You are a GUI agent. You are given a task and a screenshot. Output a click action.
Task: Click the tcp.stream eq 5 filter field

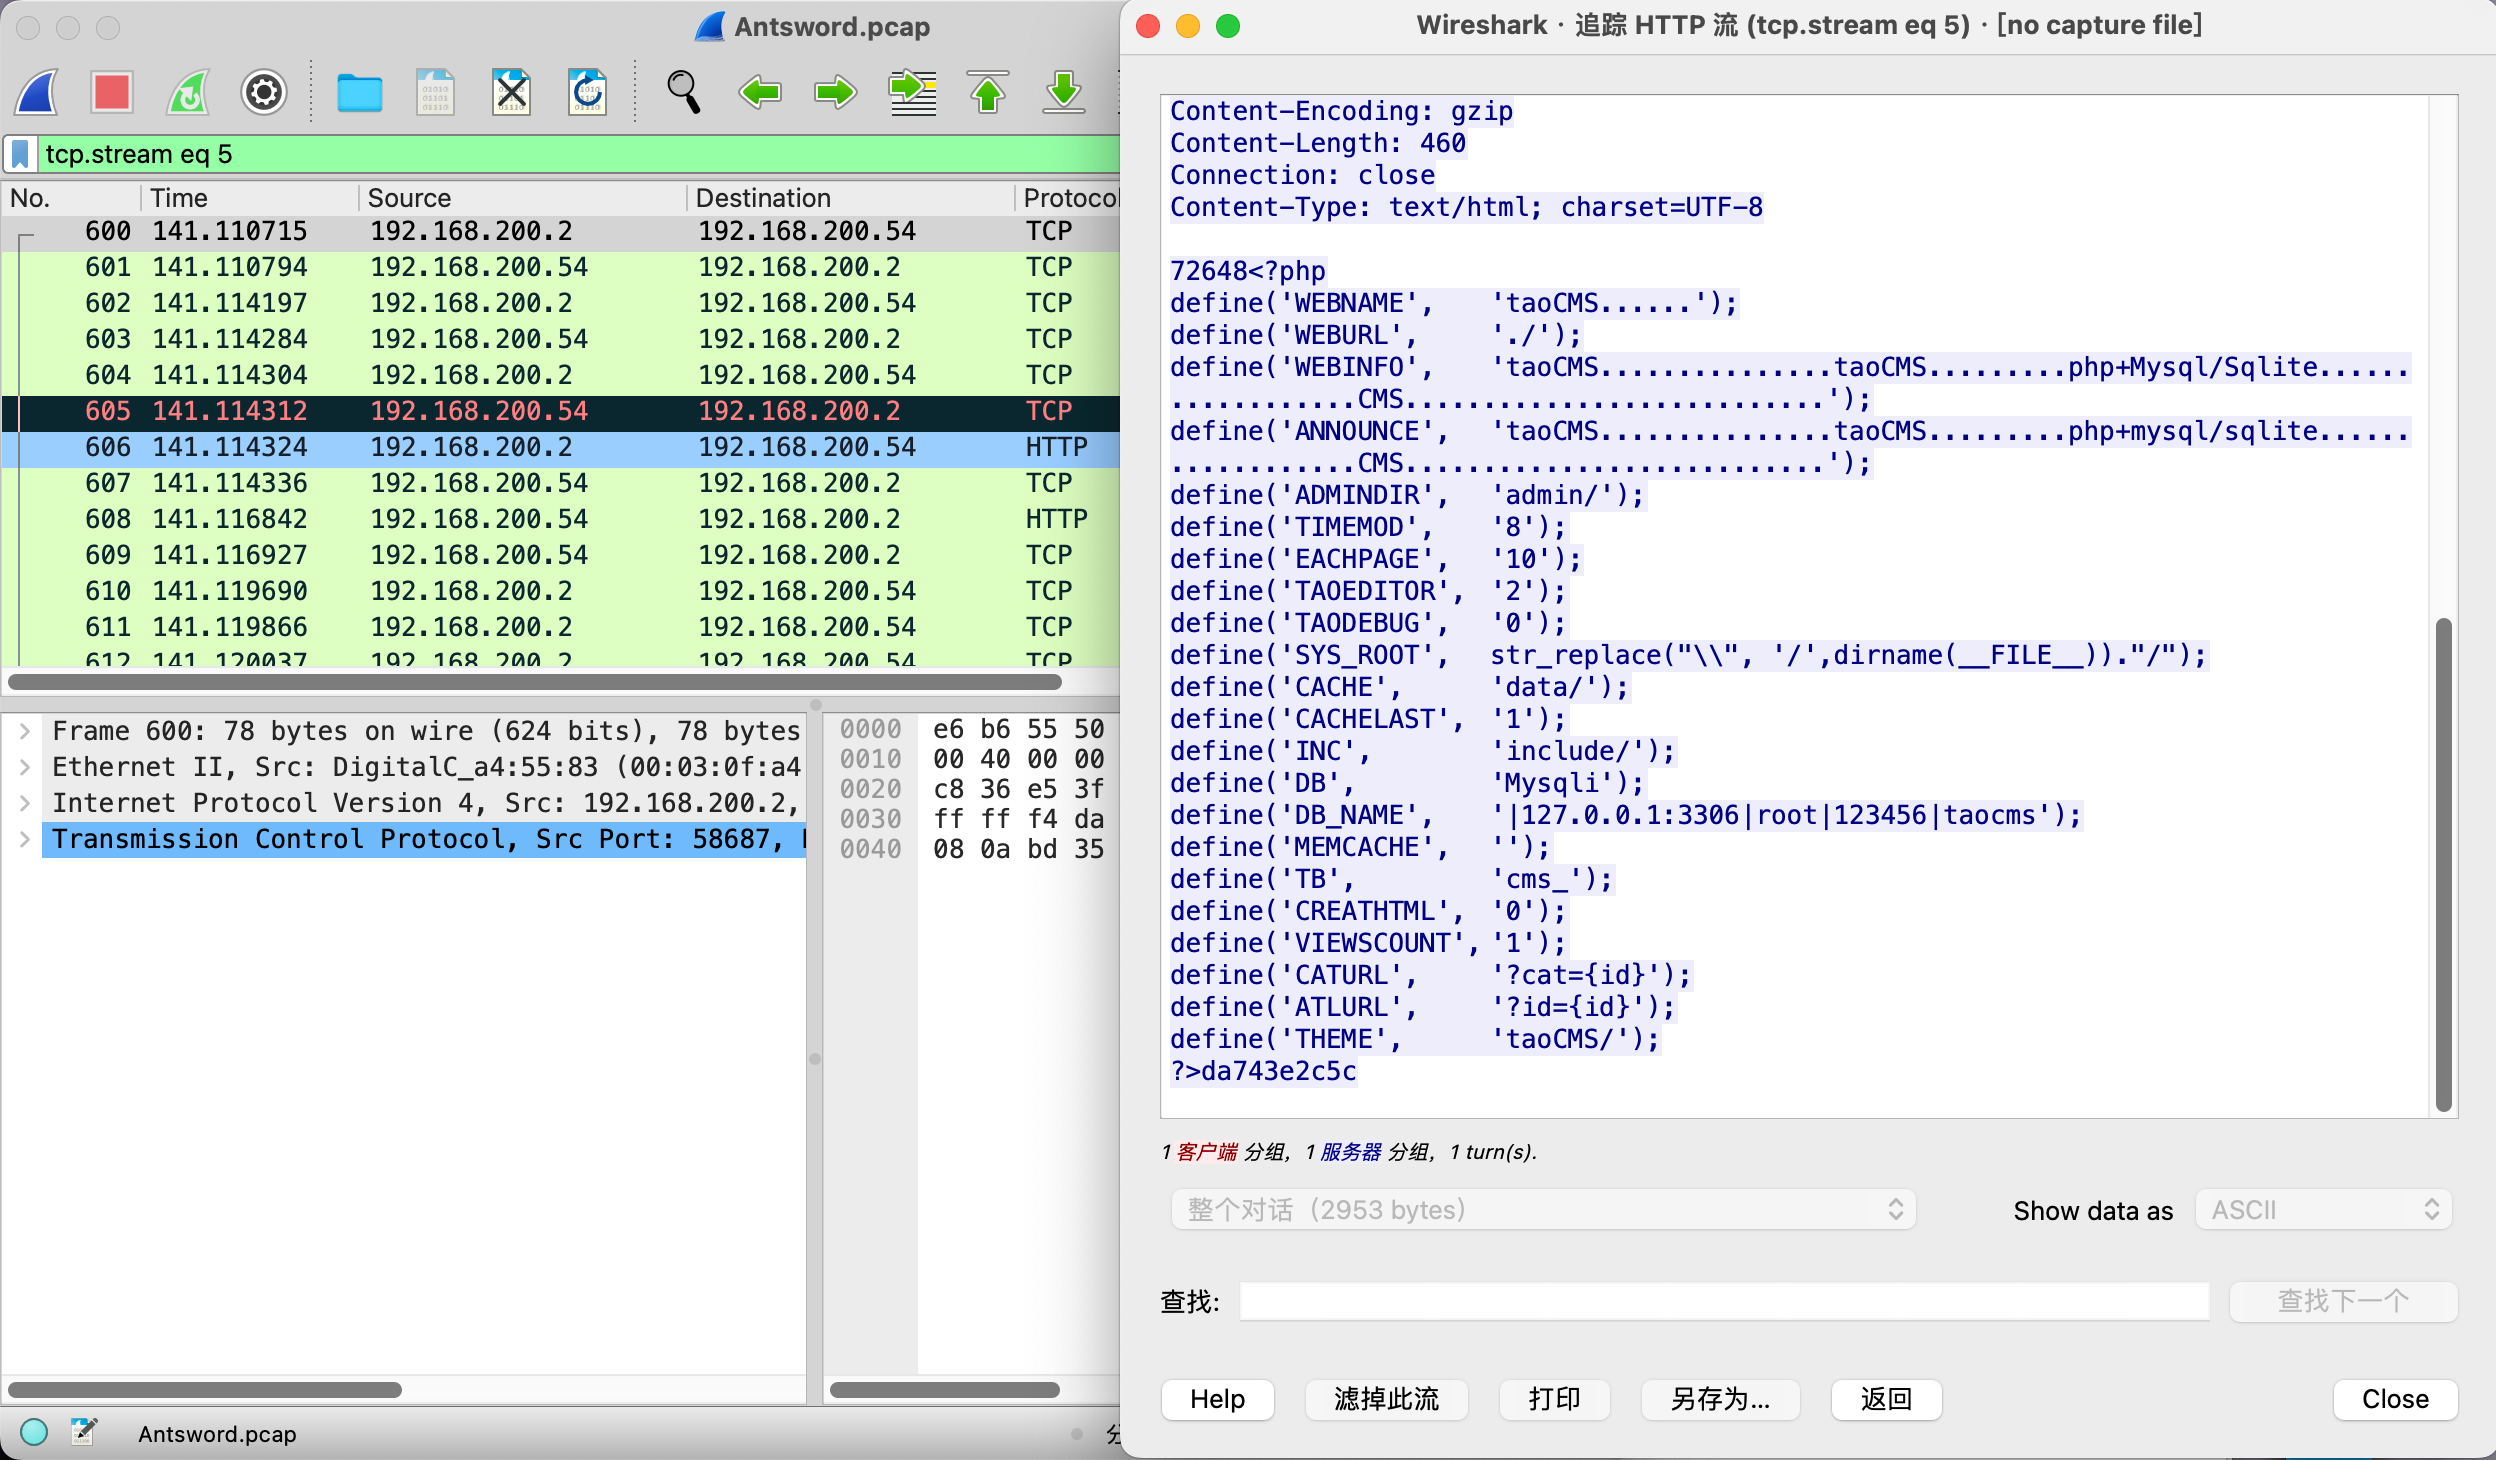(578, 154)
